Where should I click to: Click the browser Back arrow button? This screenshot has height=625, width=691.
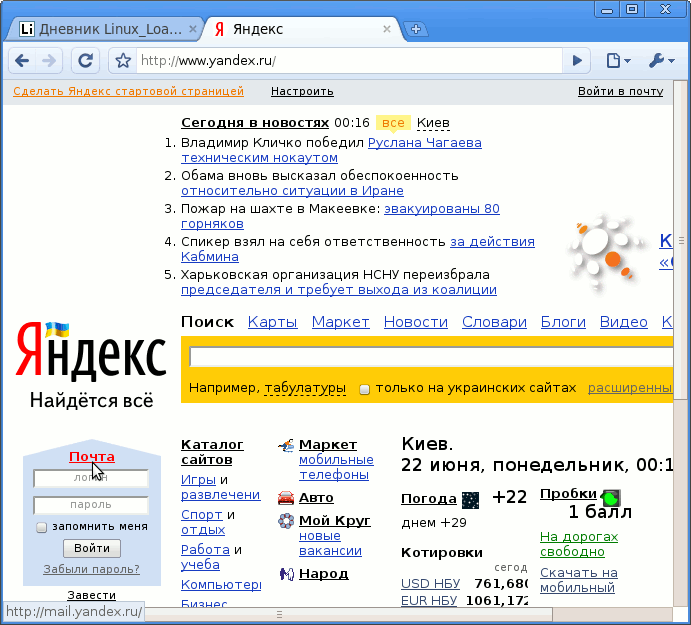(x=22, y=60)
